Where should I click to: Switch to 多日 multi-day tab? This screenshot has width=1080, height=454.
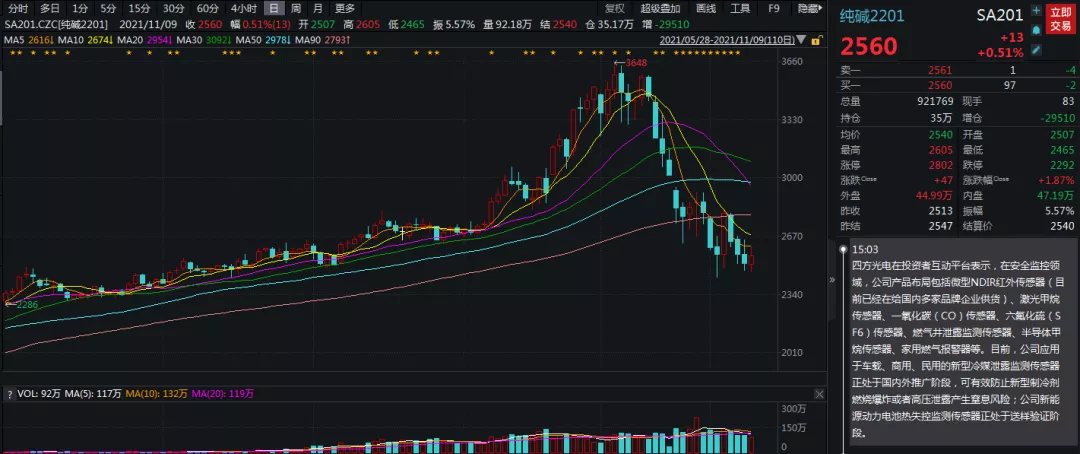50,9
